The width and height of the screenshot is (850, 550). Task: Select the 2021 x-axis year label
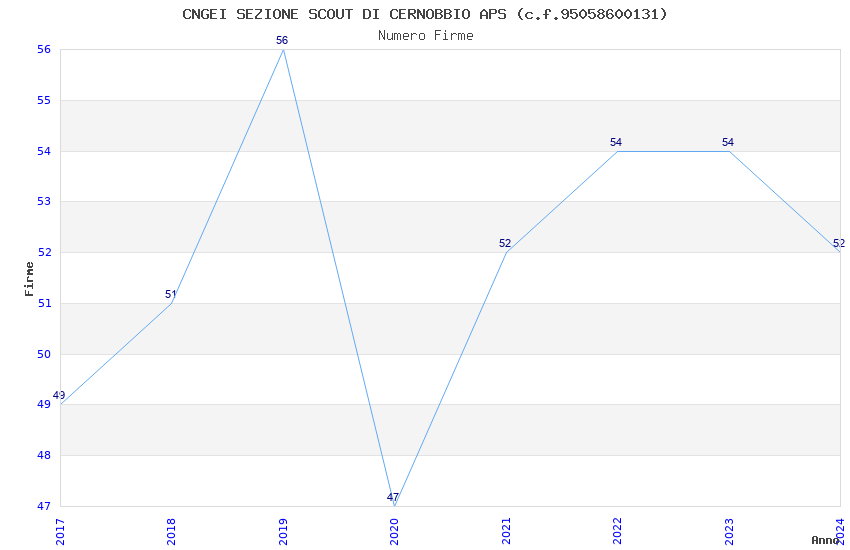pyautogui.click(x=506, y=532)
